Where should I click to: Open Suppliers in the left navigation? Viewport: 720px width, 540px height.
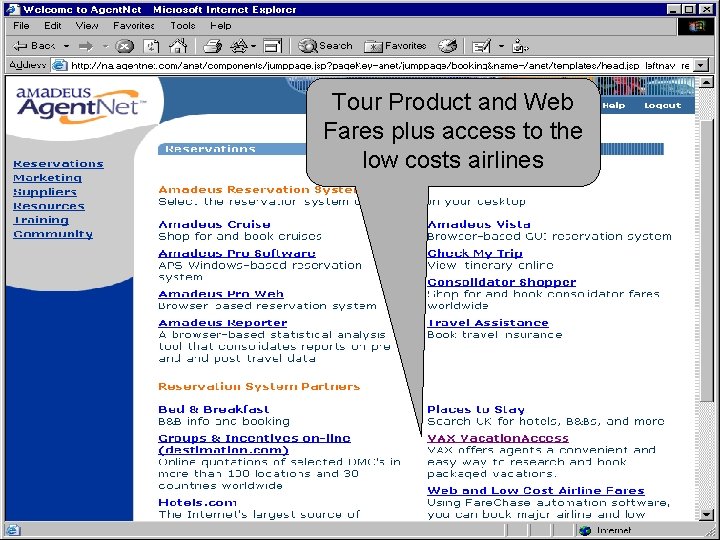tap(45, 192)
